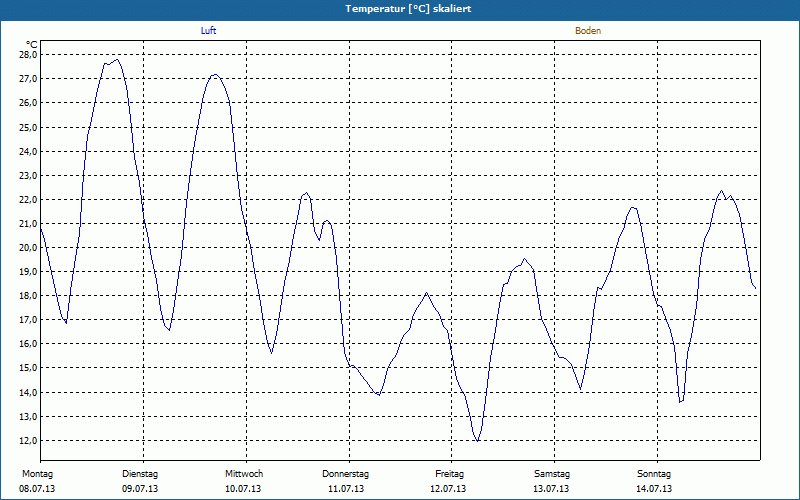This screenshot has width=800, height=500.
Task: Click the Samstag day label
Action: [x=552, y=474]
